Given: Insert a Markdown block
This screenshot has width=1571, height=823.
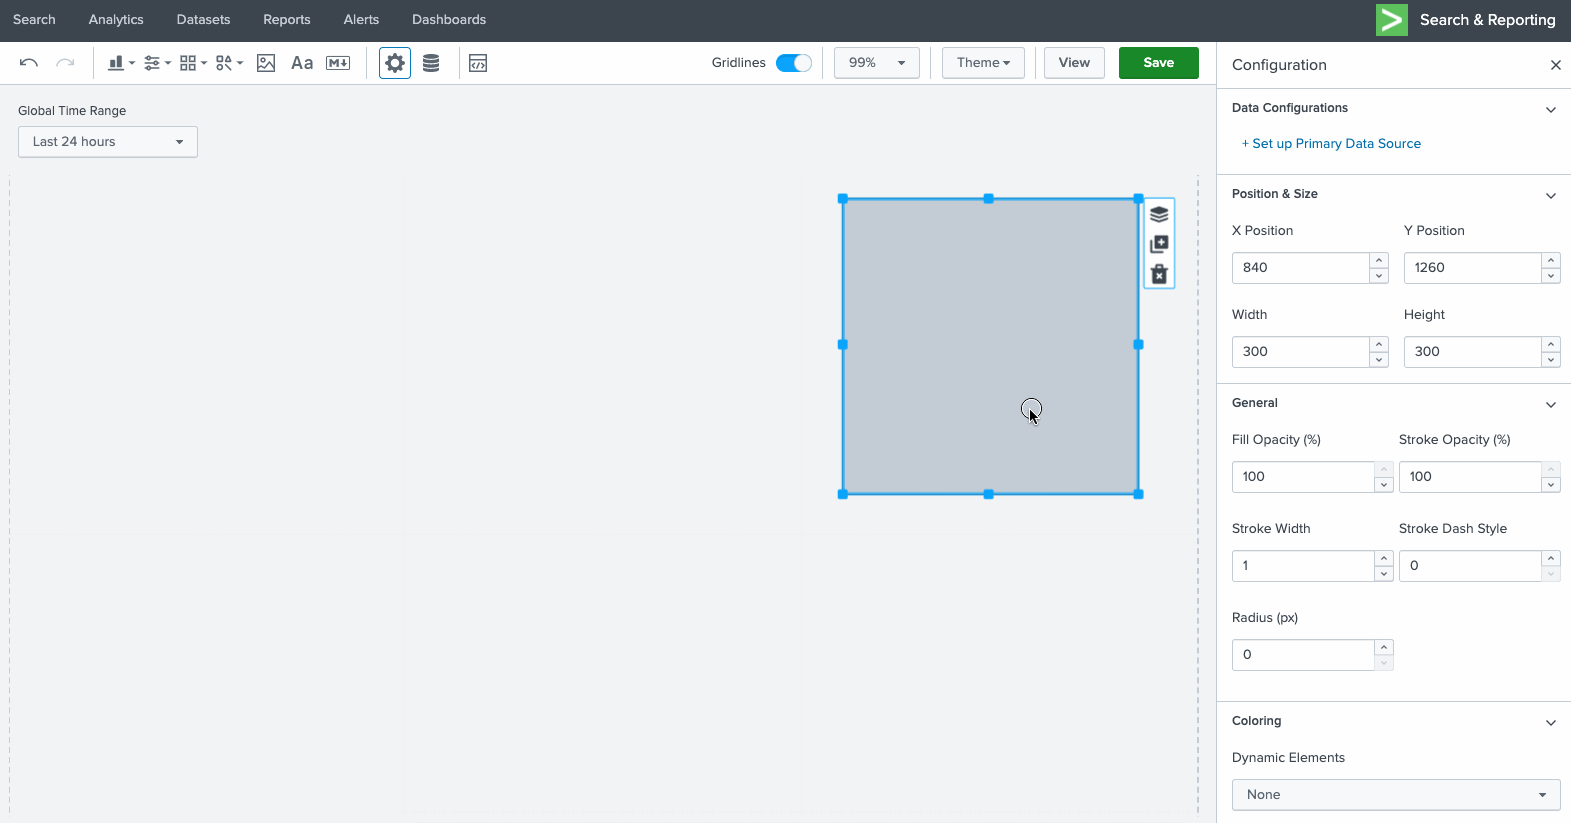Looking at the screenshot, I should pos(338,63).
